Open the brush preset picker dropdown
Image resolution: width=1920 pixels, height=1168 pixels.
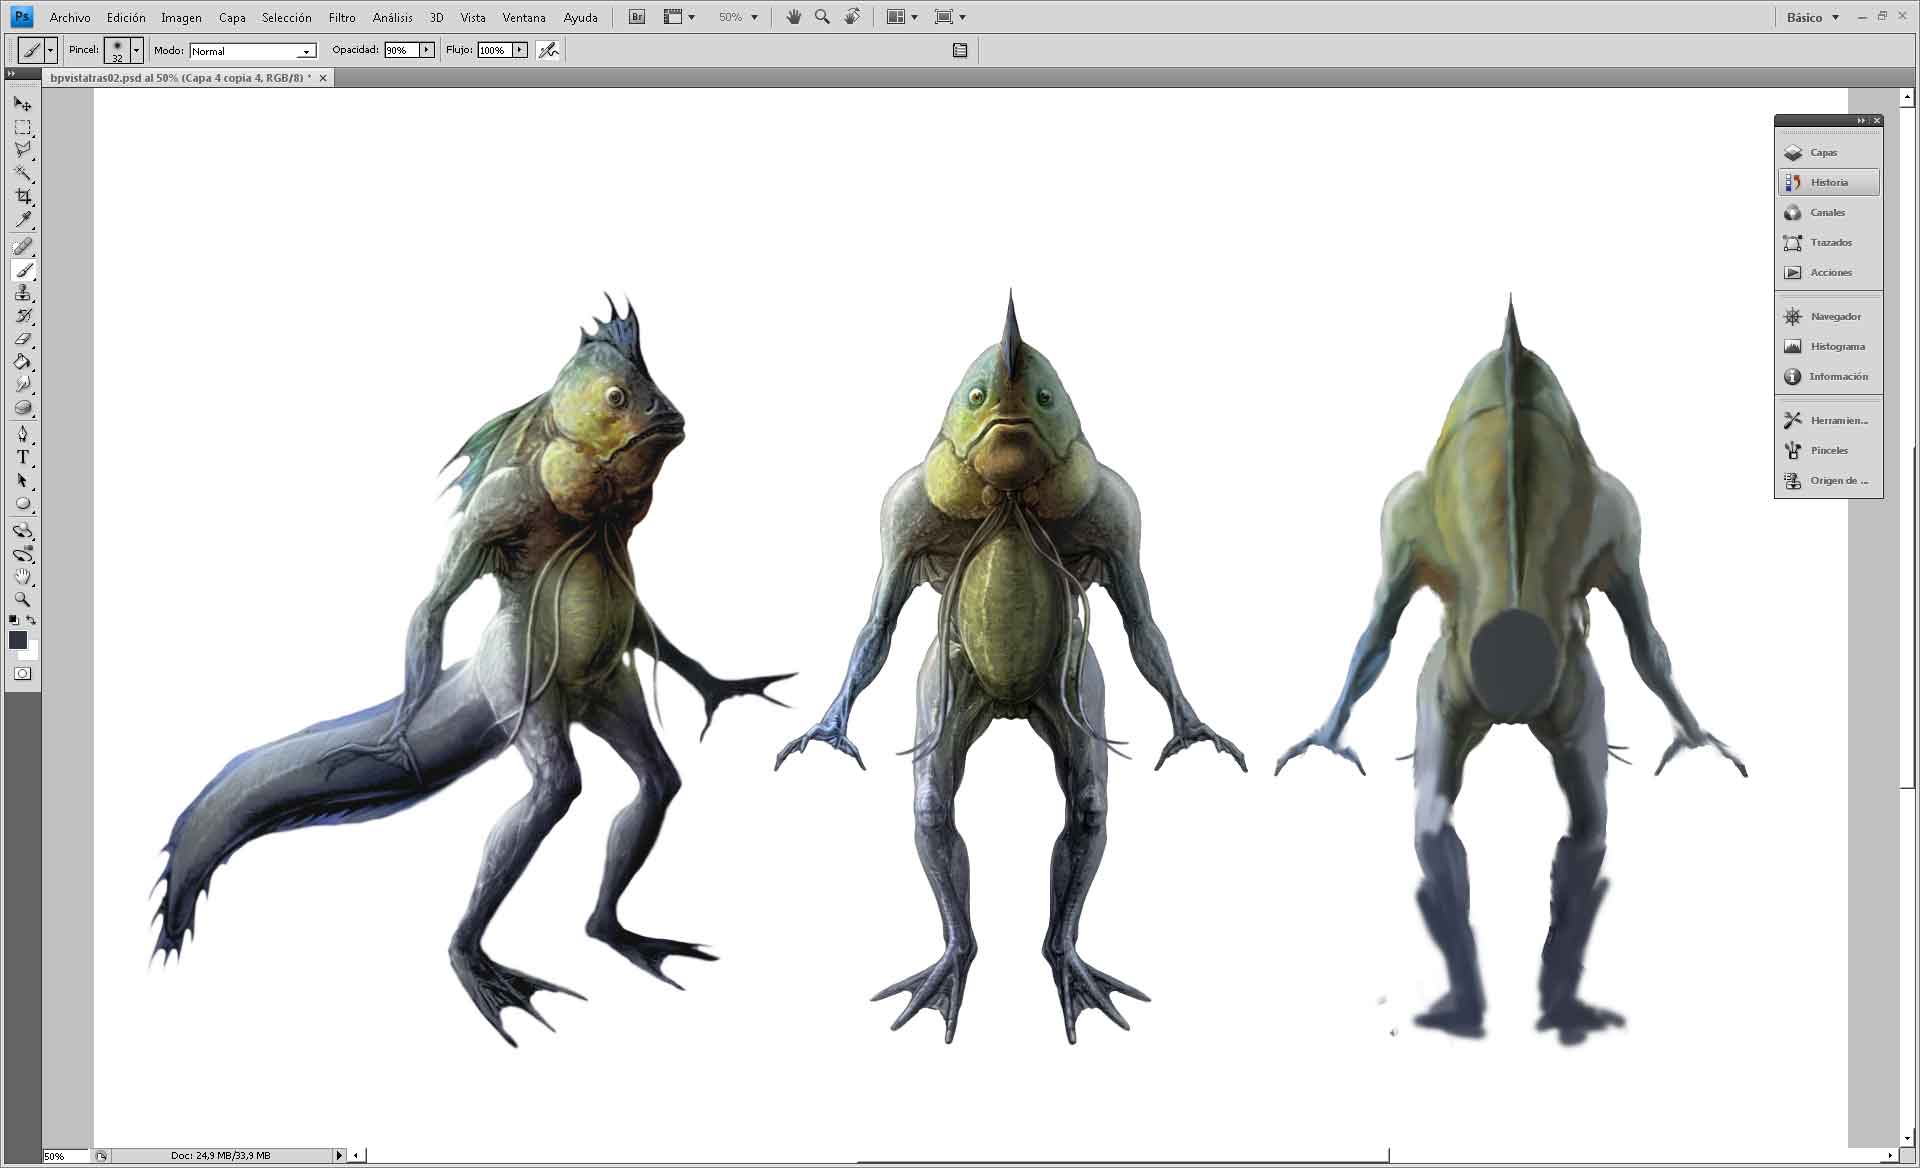pyautogui.click(x=136, y=50)
